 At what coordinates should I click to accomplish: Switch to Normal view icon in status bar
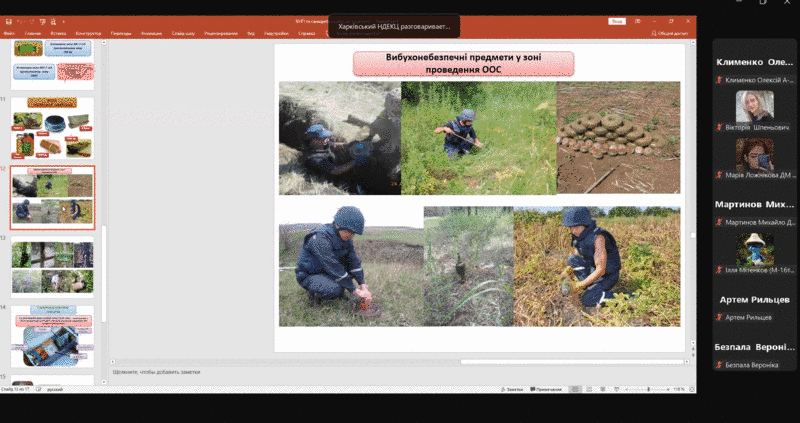[x=576, y=389]
